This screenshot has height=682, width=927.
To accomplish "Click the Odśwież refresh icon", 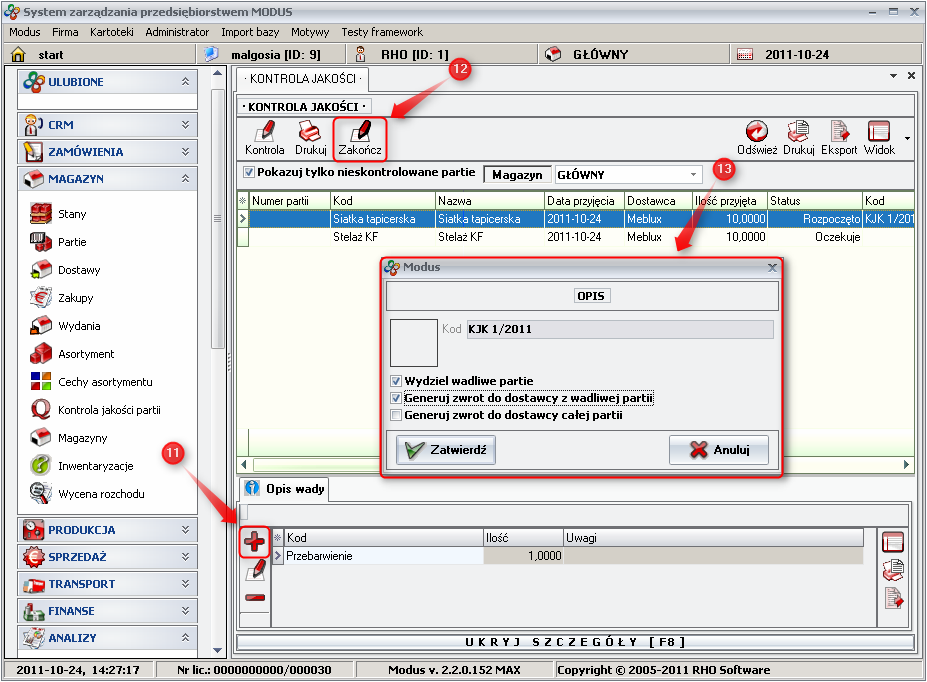I will click(x=757, y=132).
